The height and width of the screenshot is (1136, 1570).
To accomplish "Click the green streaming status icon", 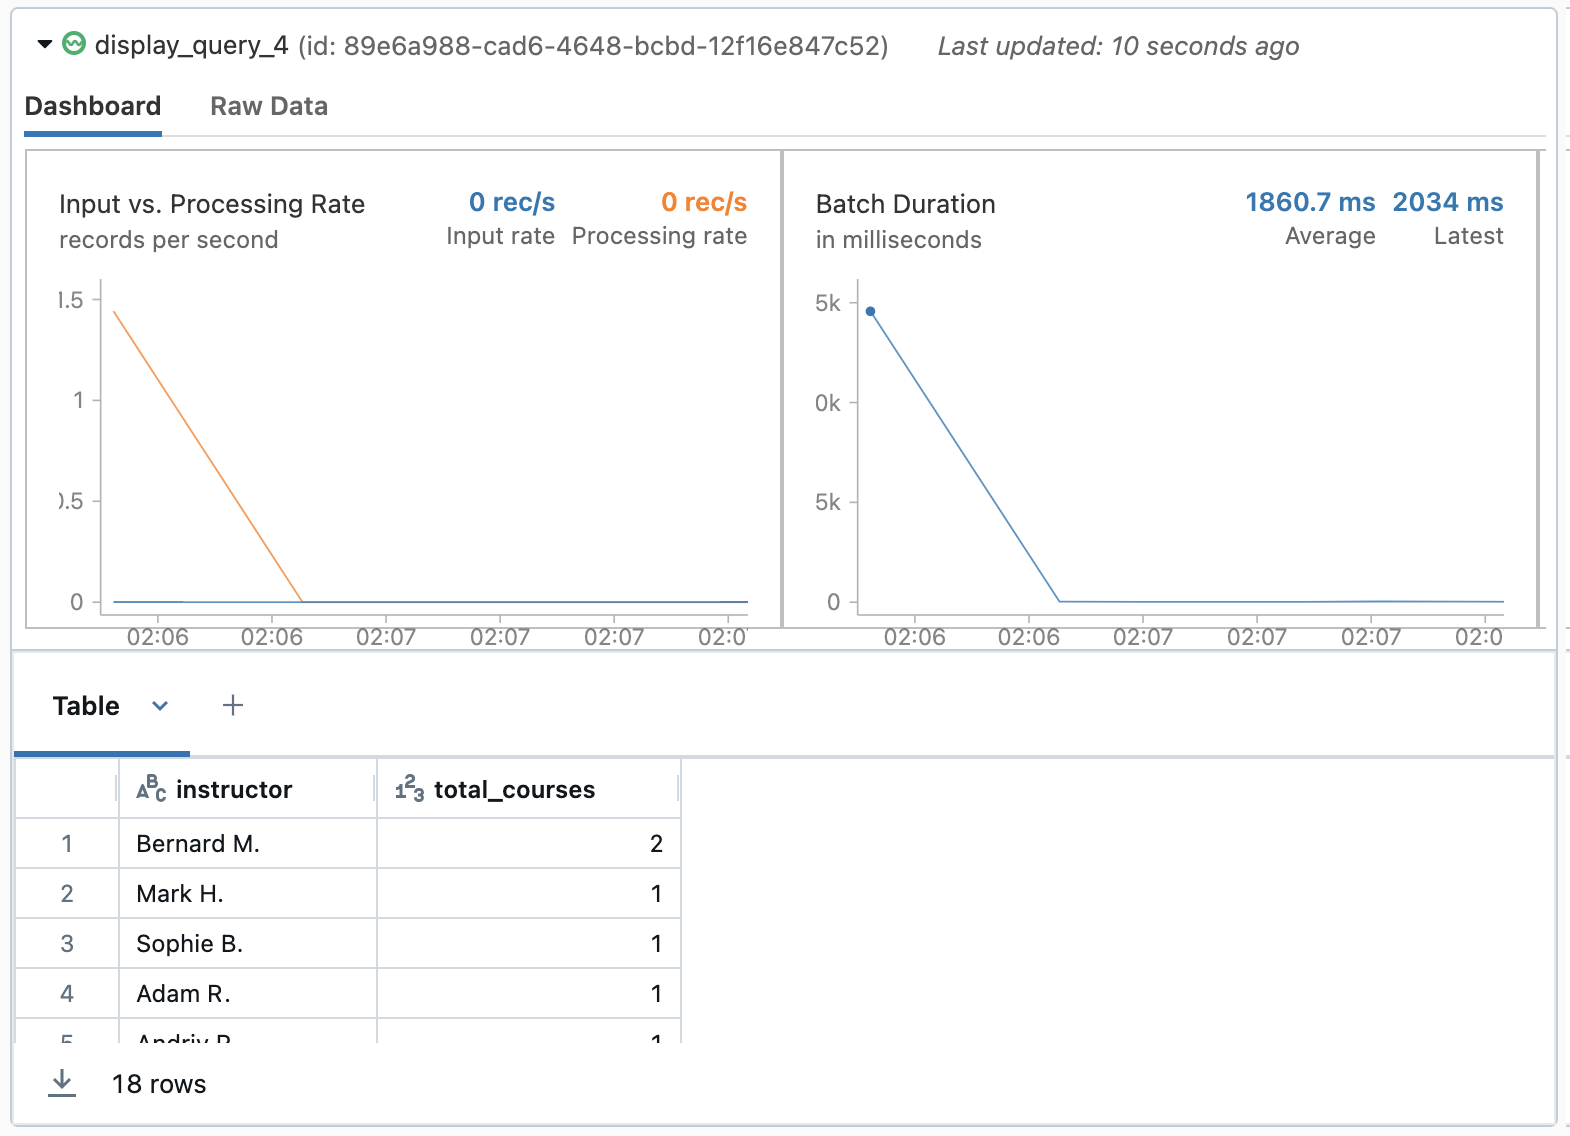I will point(74,43).
